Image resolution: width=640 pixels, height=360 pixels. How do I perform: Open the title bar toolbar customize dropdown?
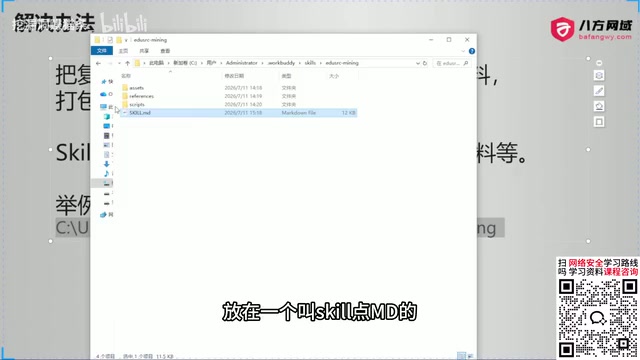pos(126,40)
